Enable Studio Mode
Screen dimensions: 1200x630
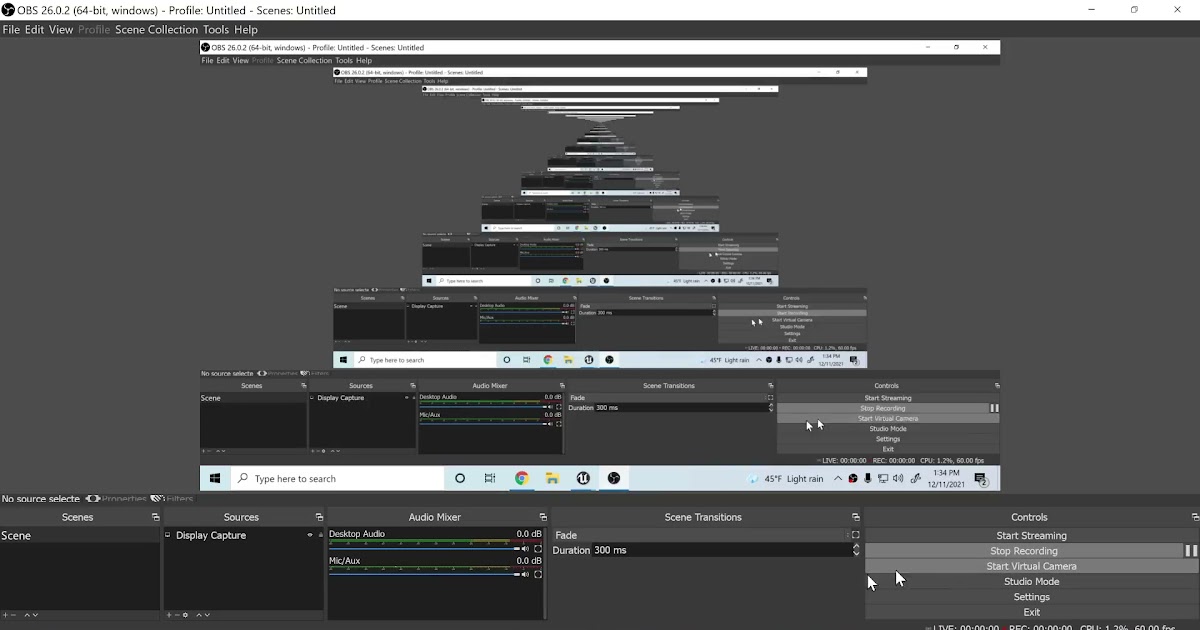click(x=1031, y=582)
